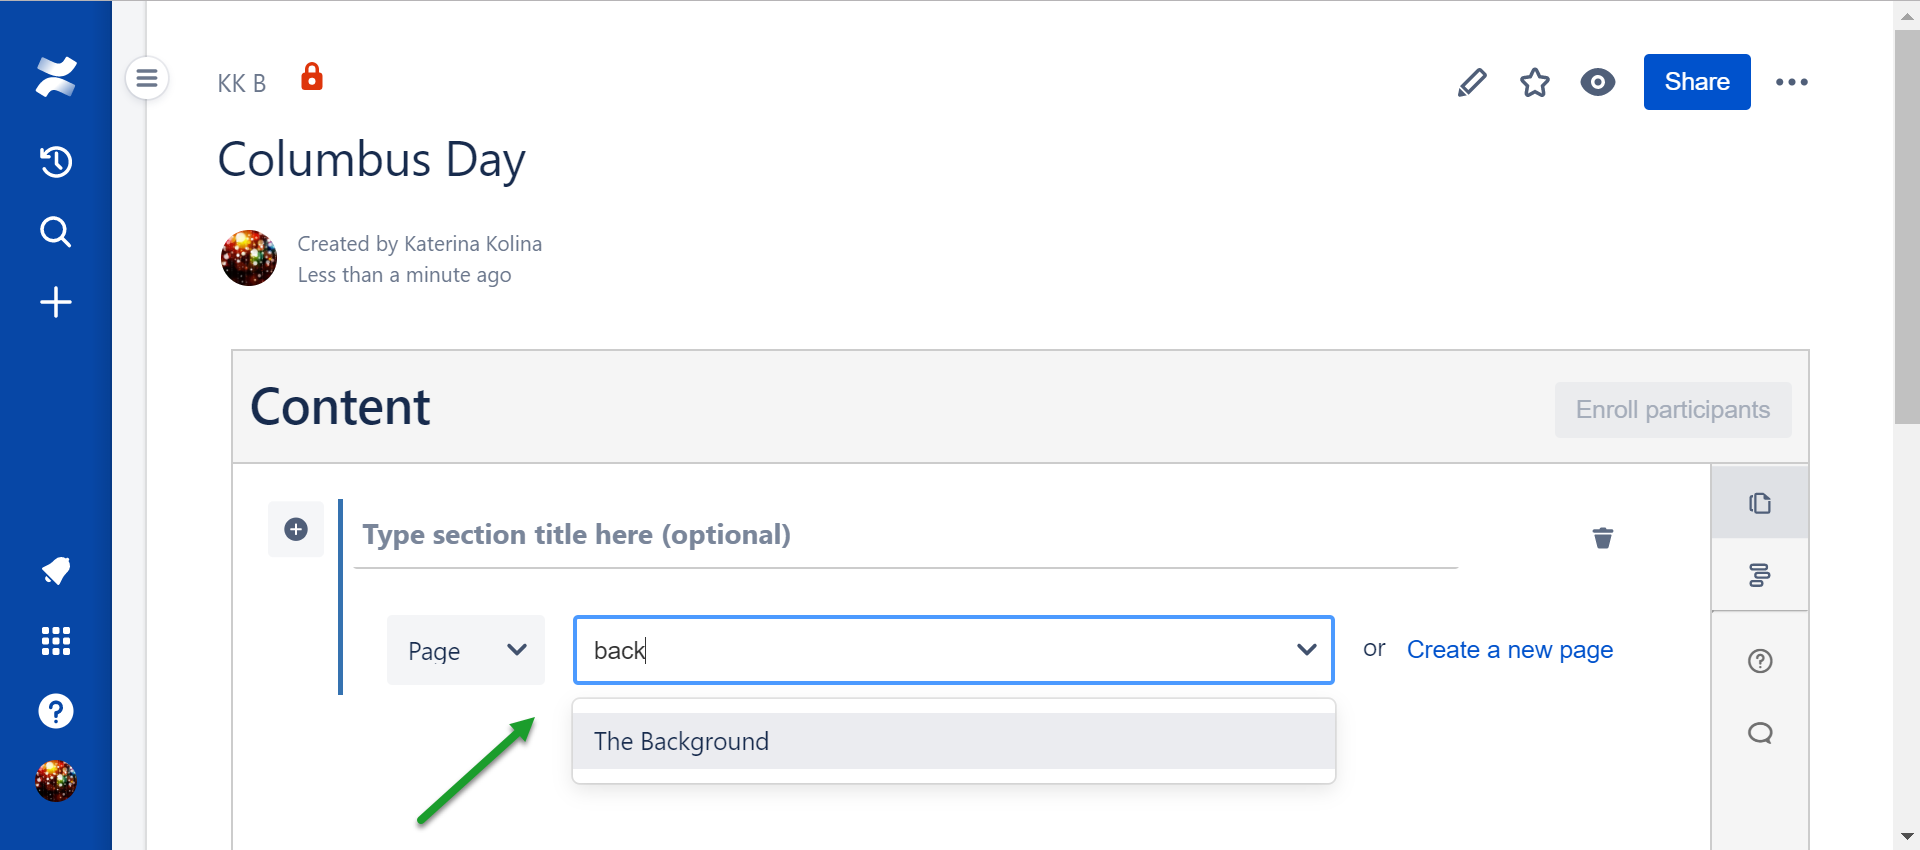Star this page as favorite
This screenshot has height=850, width=1920.
pos(1535,82)
